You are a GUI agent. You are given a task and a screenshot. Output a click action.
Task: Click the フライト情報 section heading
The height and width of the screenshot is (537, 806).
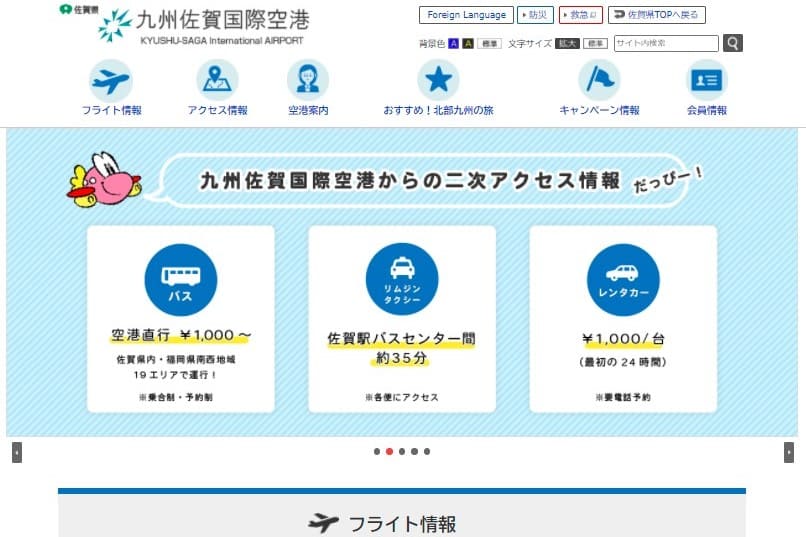(x=402, y=524)
